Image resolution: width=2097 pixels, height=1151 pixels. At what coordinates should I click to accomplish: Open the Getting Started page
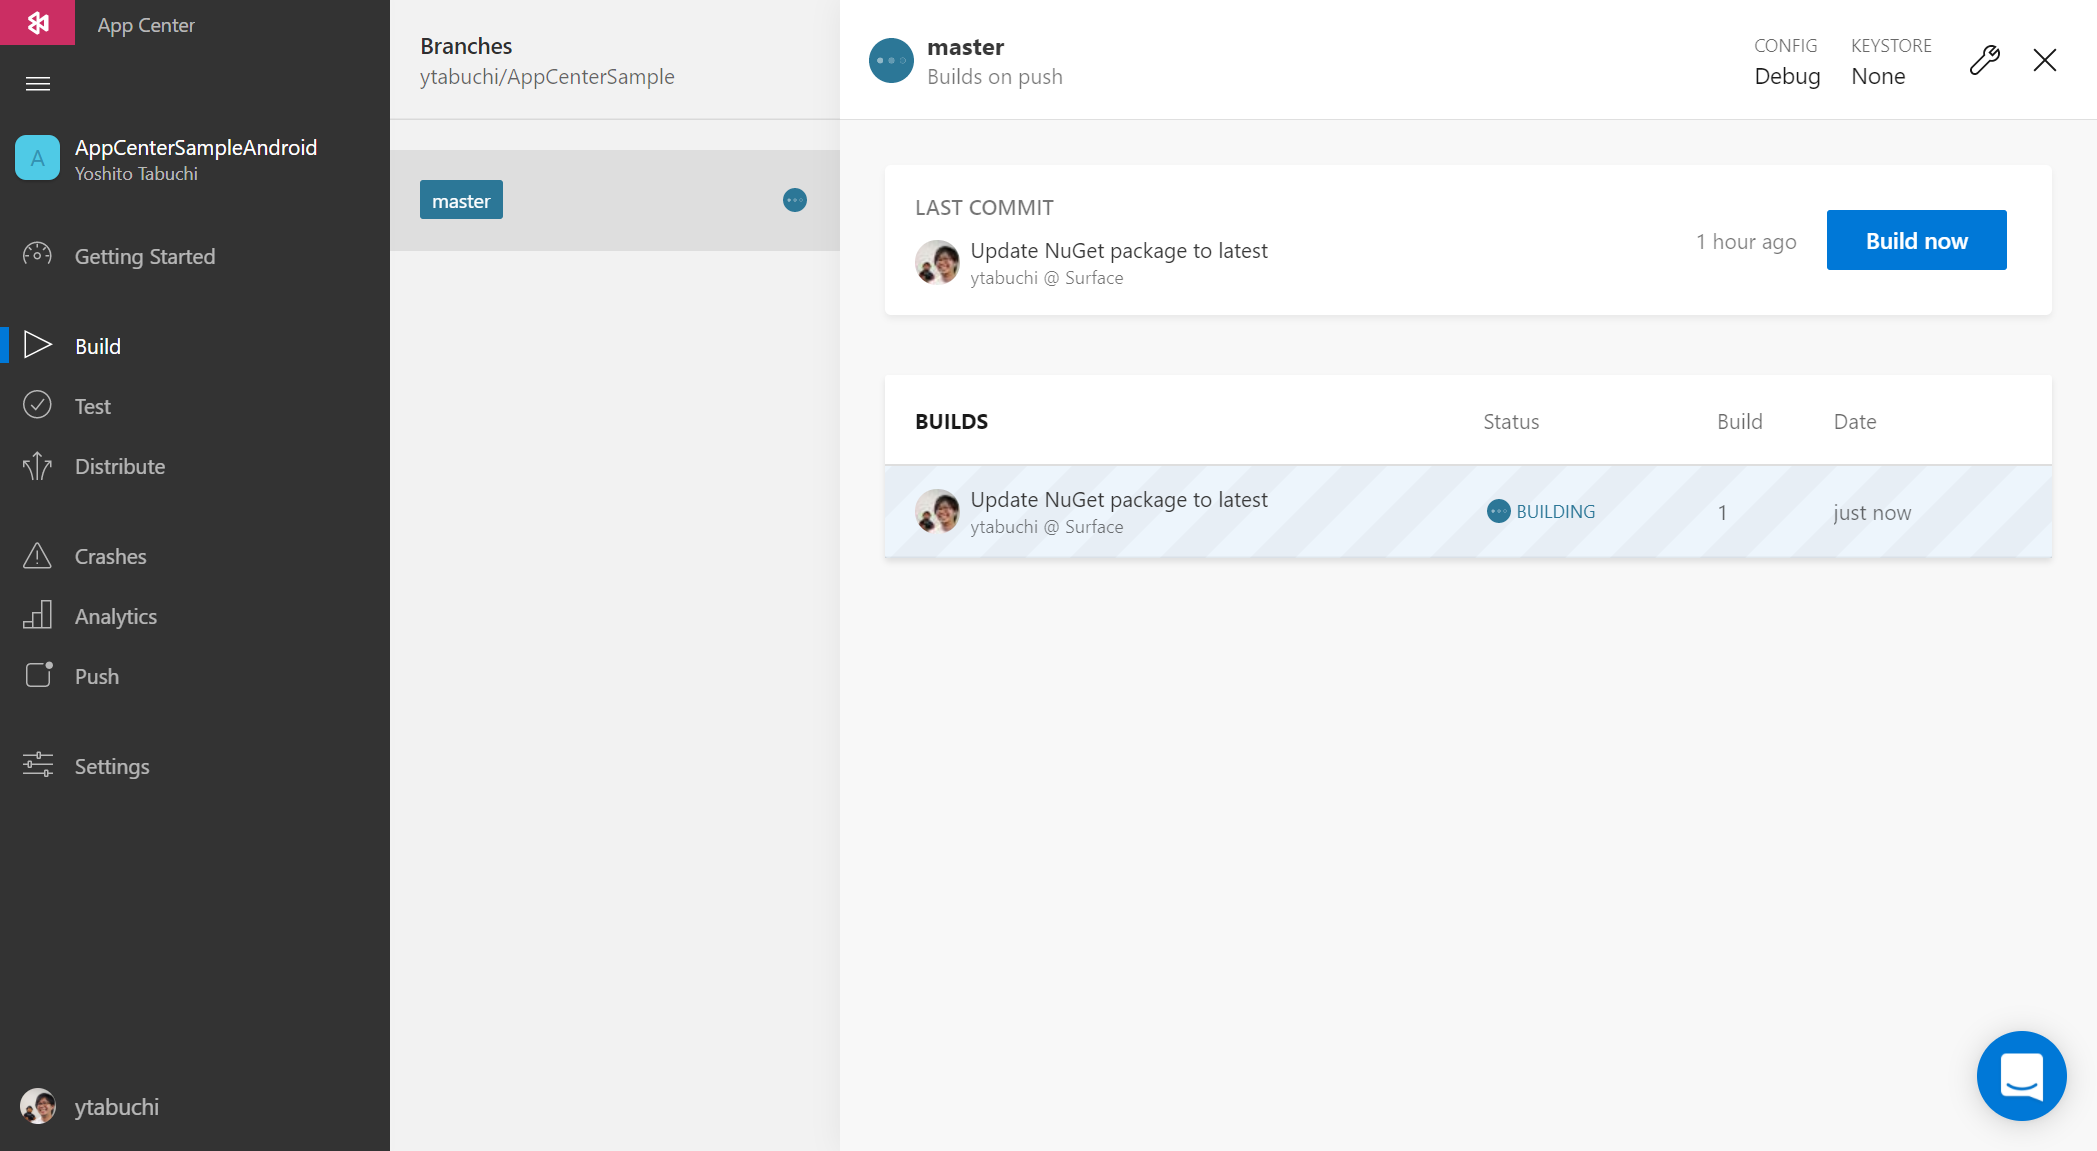pos(144,256)
